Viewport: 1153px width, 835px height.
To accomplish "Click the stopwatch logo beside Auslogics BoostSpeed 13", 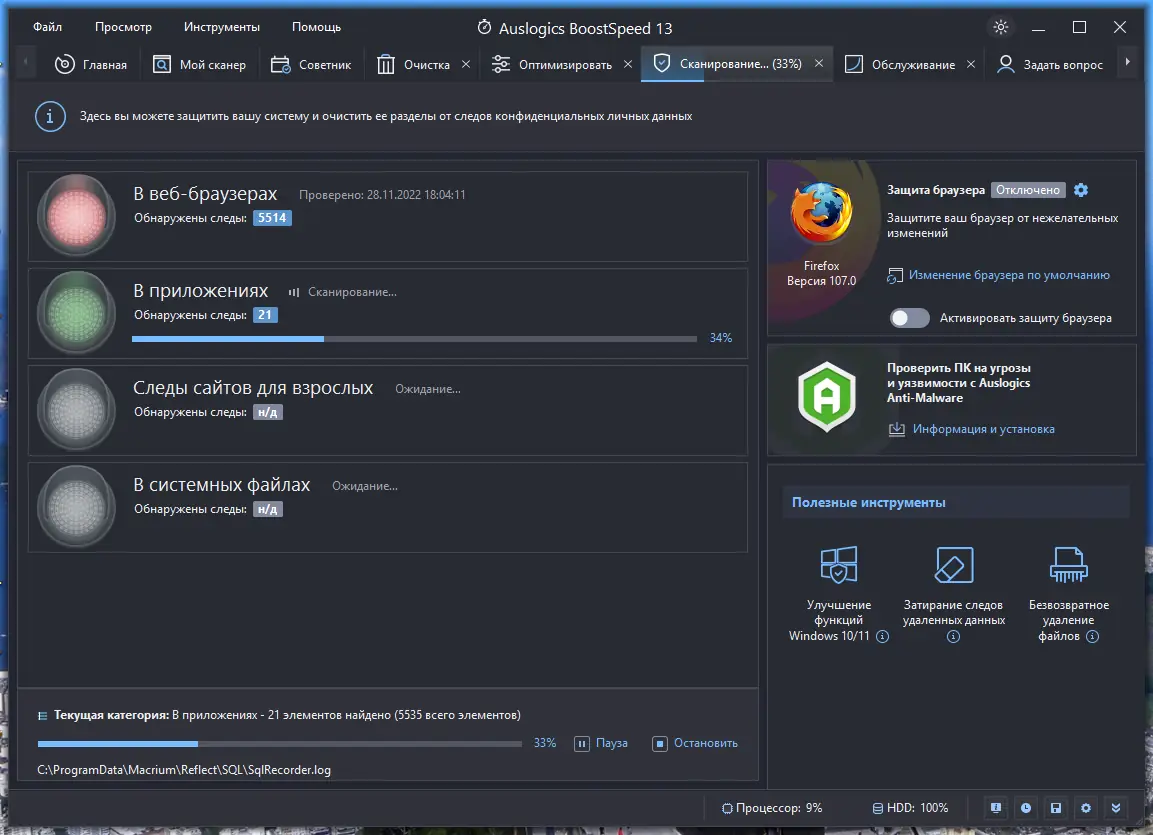I will (x=484, y=27).
